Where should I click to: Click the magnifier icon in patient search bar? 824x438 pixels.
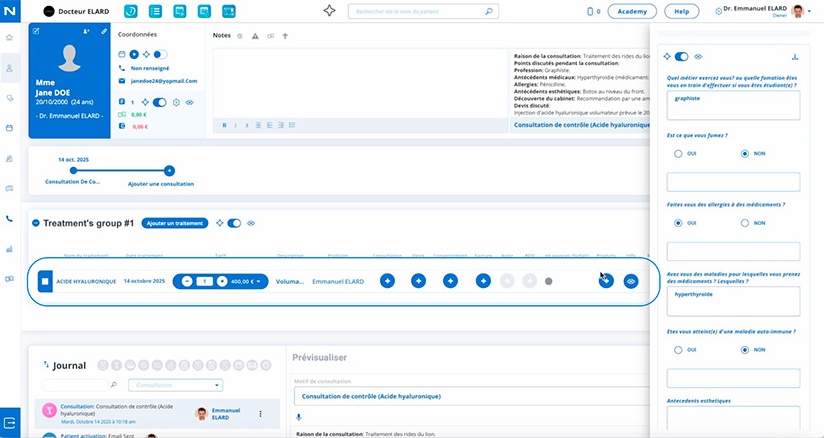click(x=489, y=12)
